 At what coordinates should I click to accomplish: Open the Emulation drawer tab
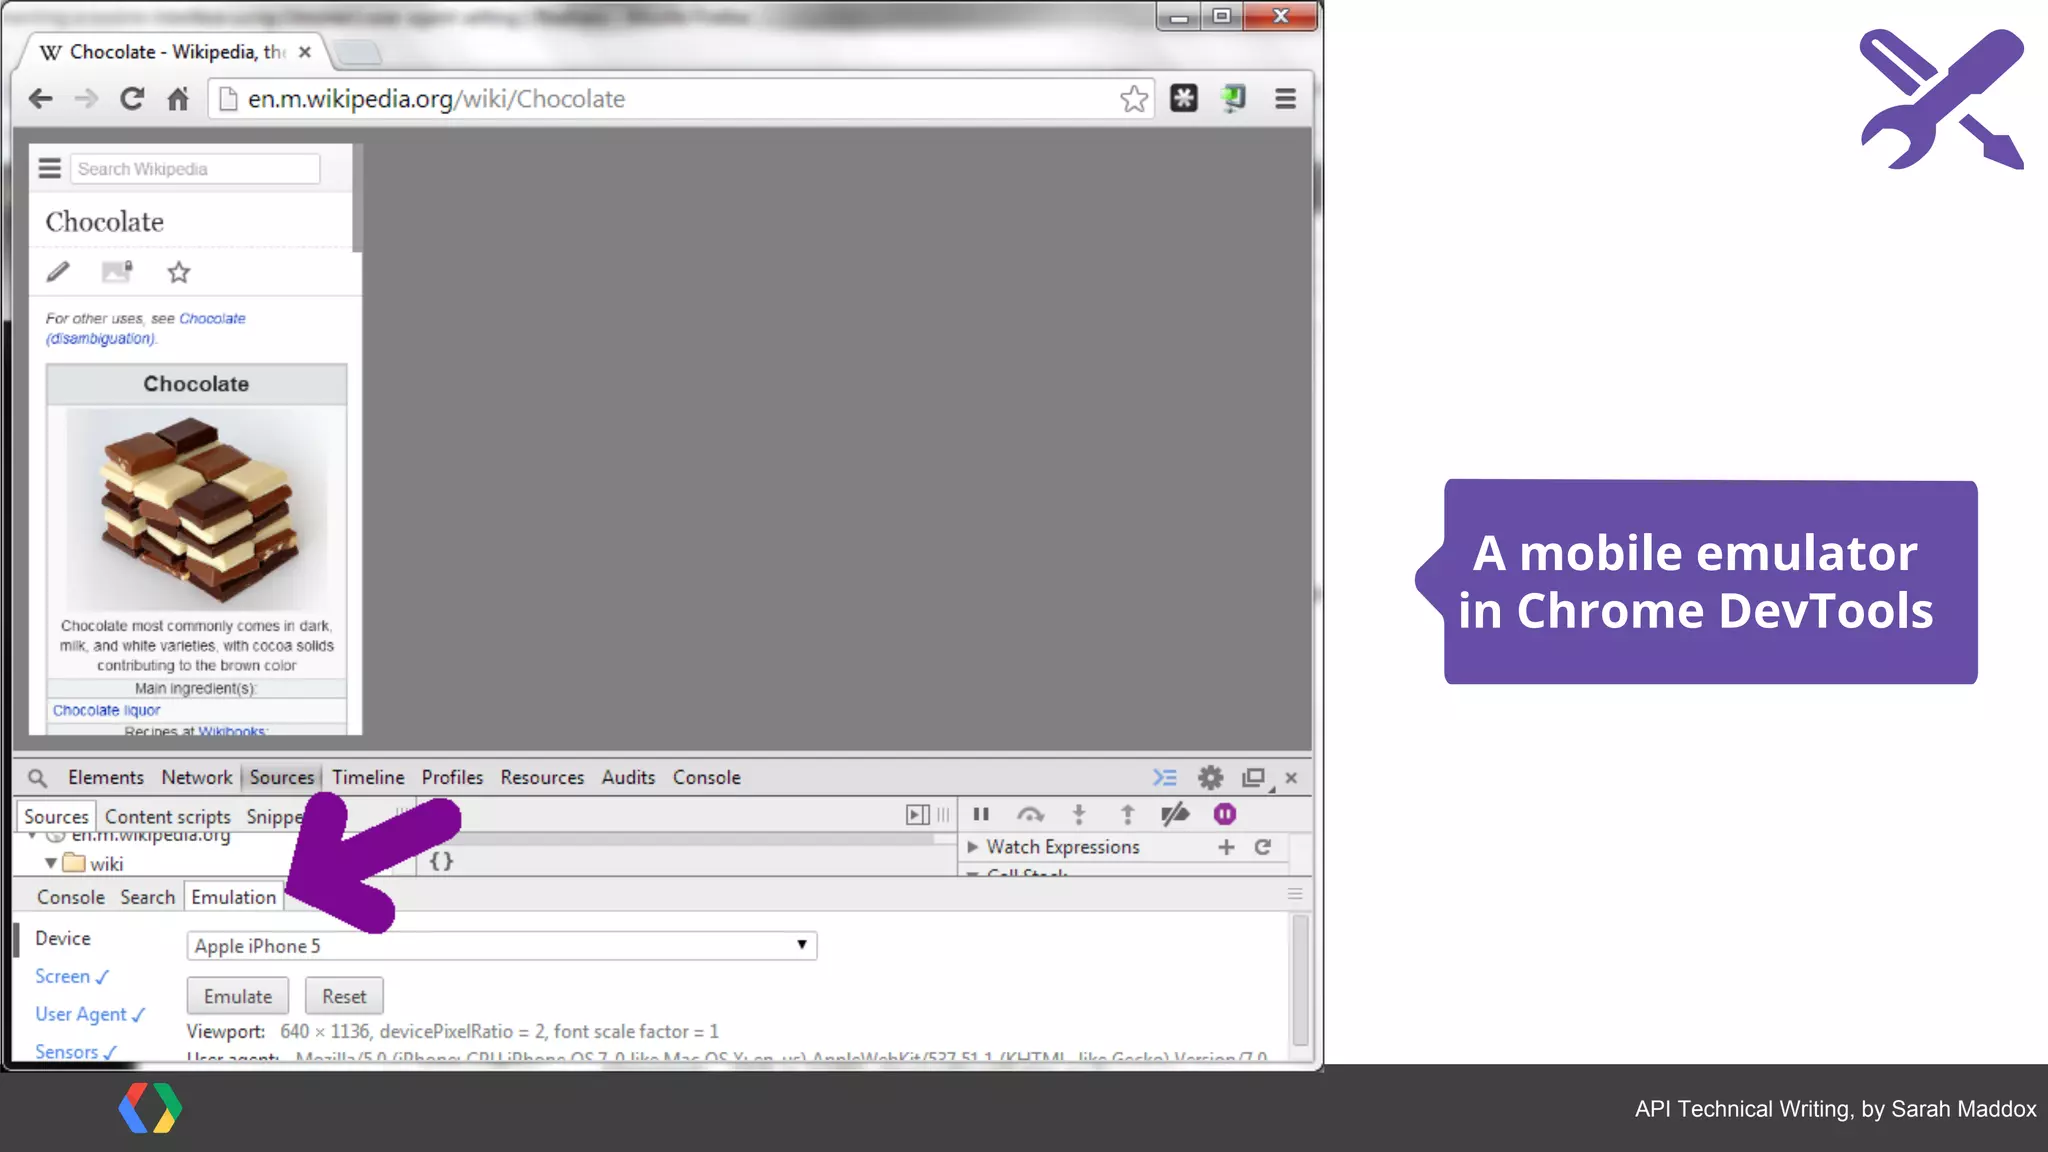[x=233, y=897]
